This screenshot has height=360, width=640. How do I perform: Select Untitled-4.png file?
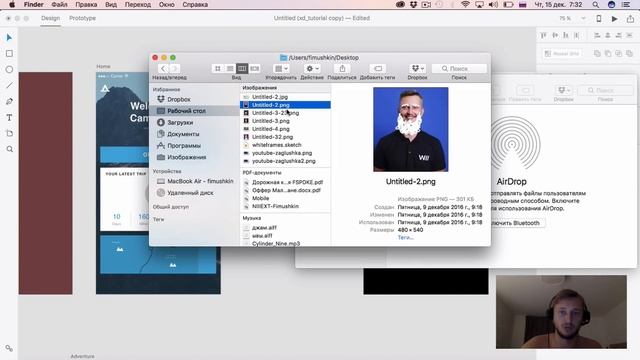[285, 129]
